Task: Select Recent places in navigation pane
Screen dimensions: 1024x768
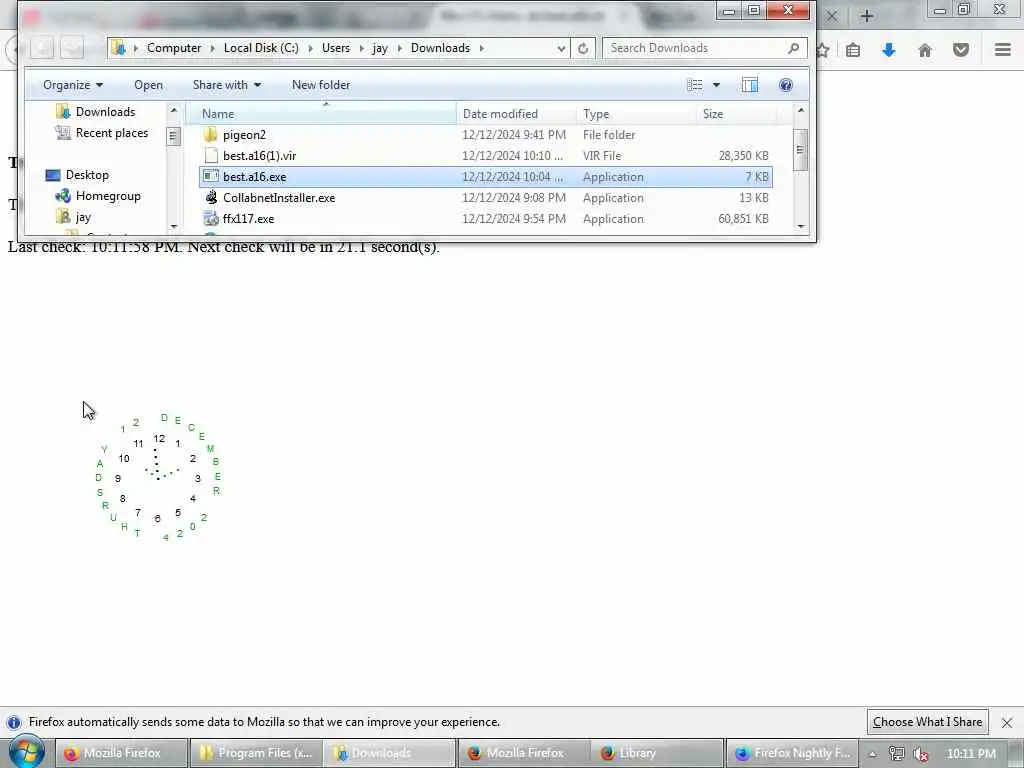Action: pyautogui.click(x=112, y=133)
